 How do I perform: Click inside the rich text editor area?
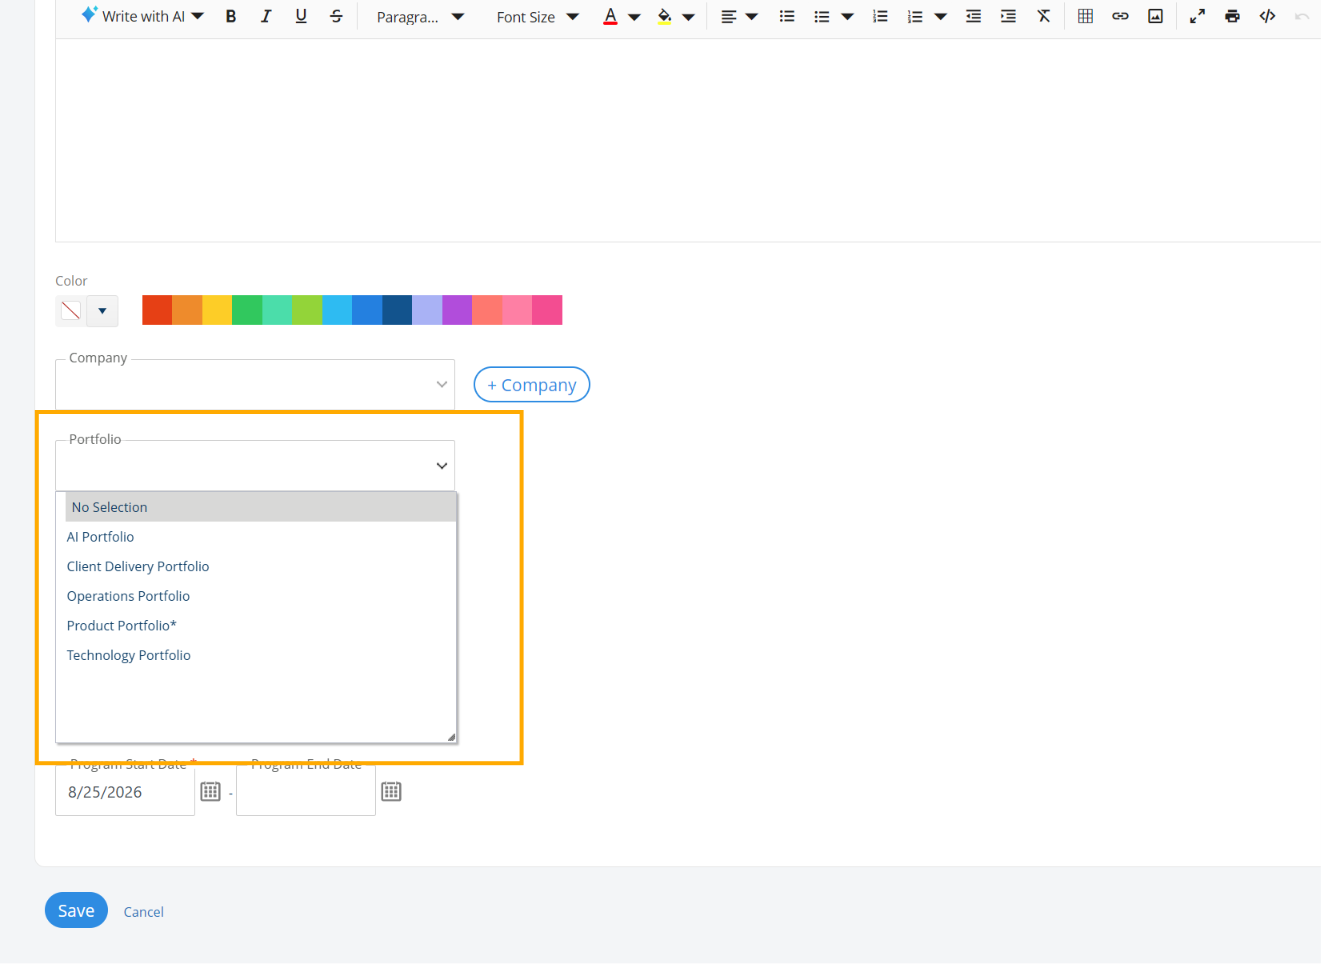tap(688, 140)
